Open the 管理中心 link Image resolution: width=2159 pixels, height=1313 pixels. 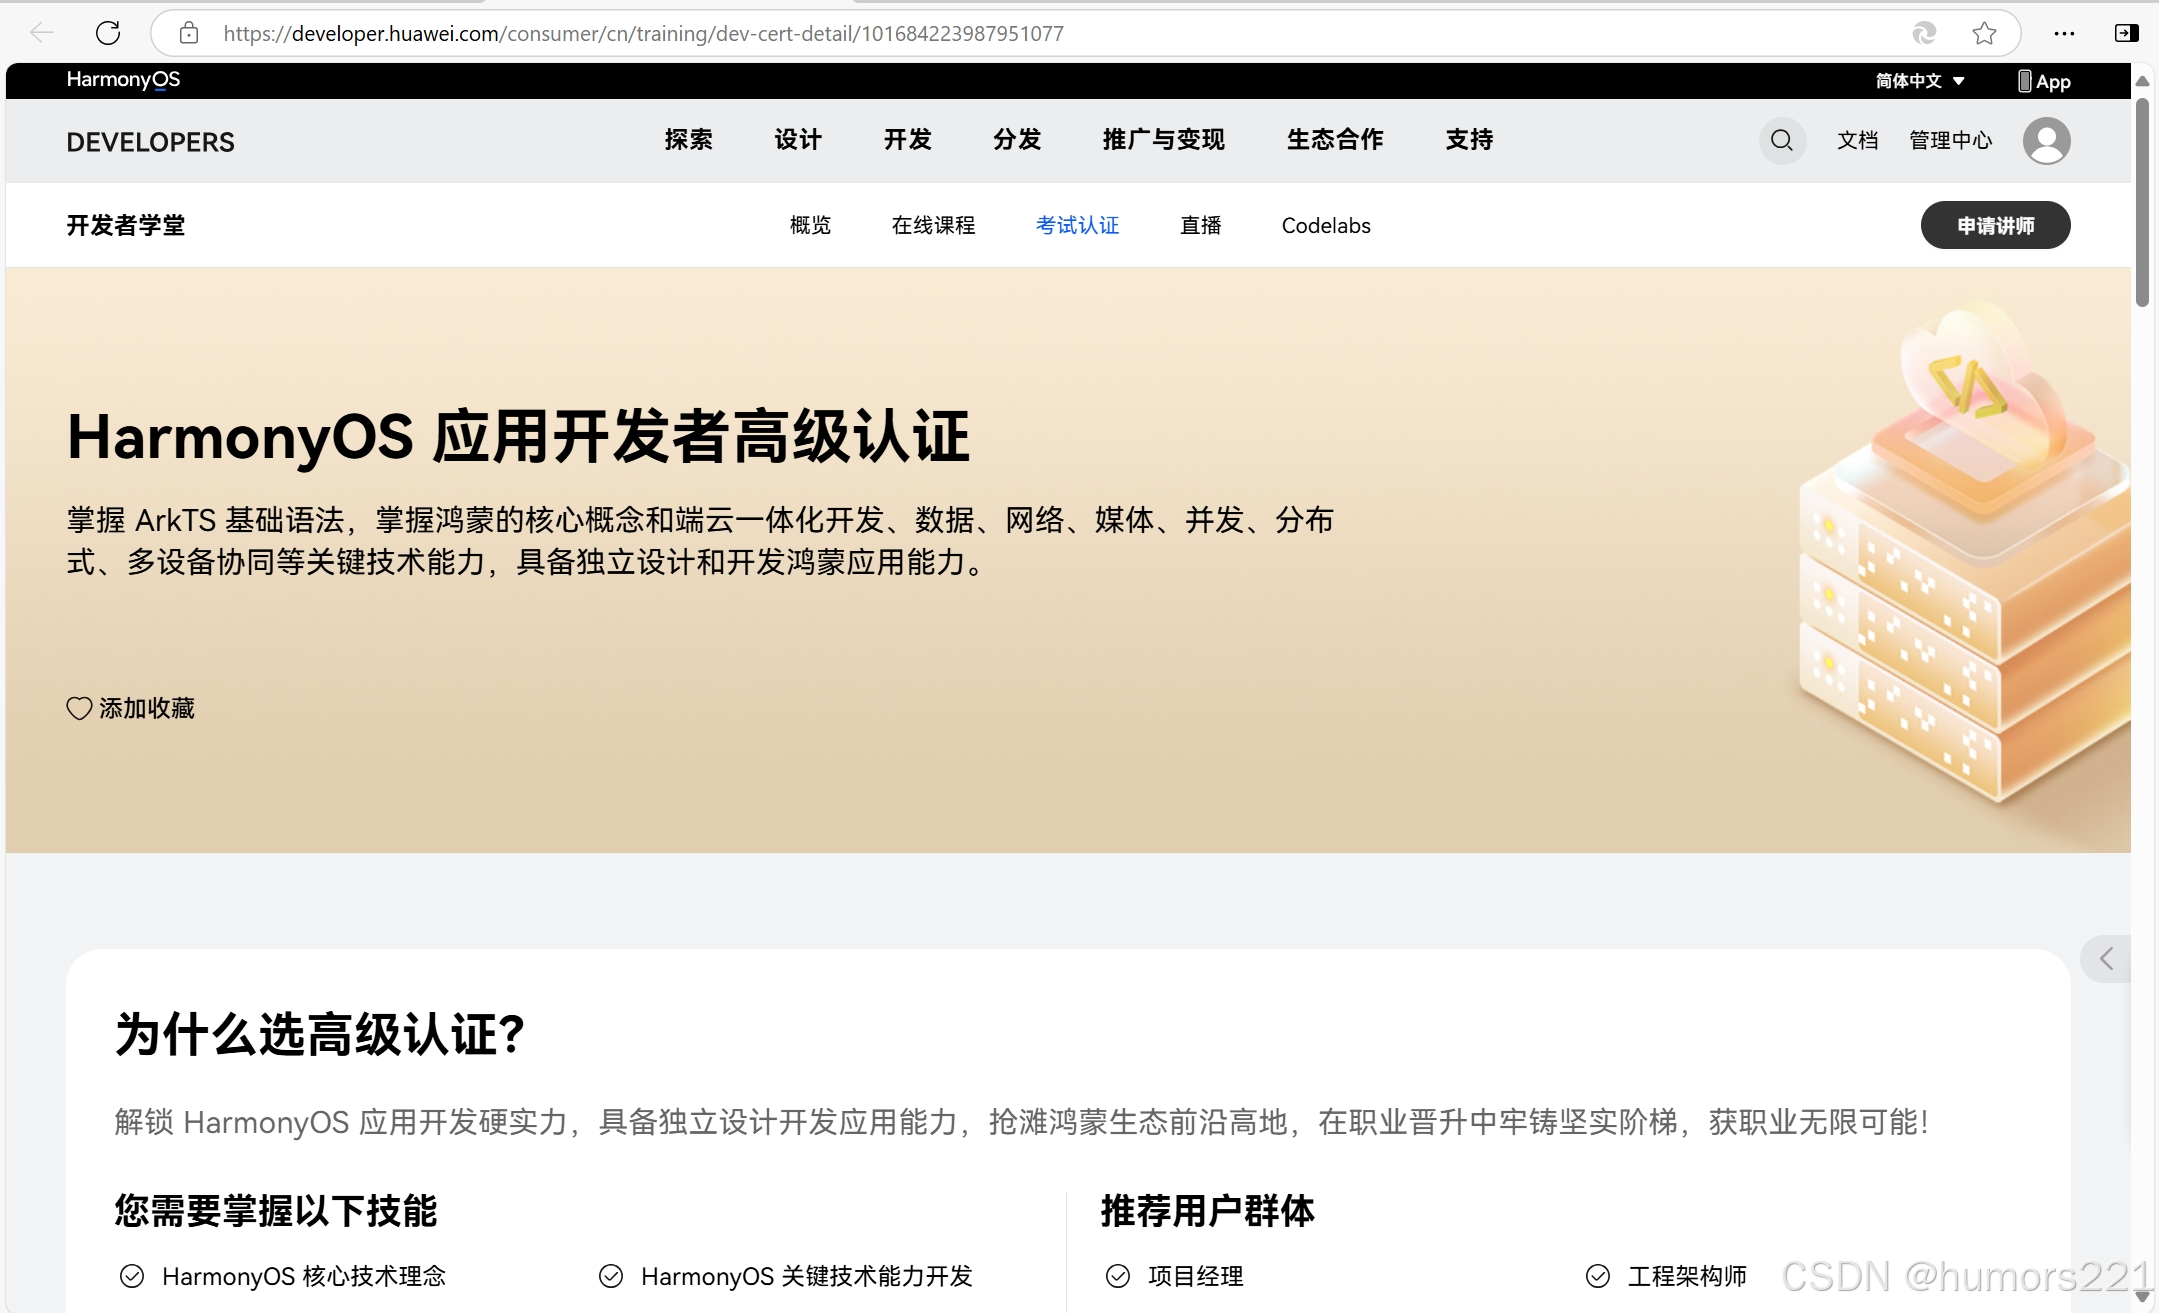tap(1950, 140)
